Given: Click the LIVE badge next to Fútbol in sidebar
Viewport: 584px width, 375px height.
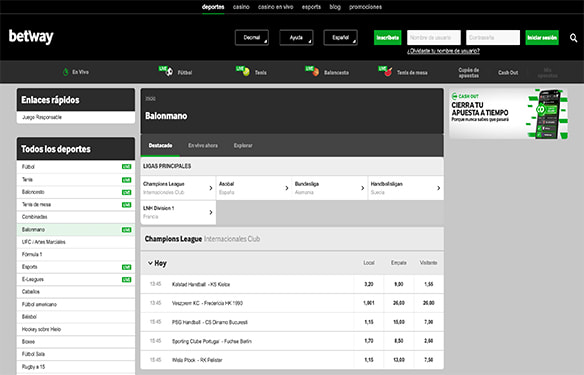Looking at the screenshot, I should (x=127, y=167).
